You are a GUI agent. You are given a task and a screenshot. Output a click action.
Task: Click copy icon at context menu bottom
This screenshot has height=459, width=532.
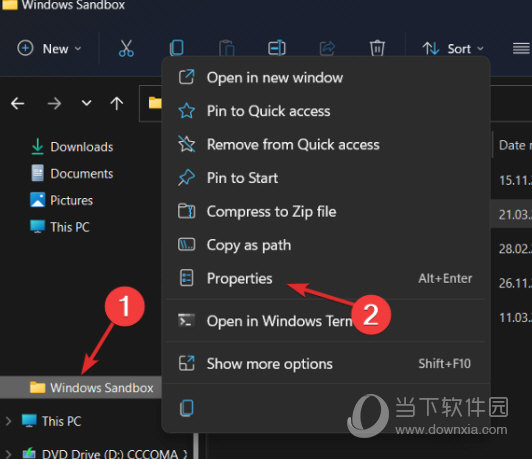click(x=186, y=407)
